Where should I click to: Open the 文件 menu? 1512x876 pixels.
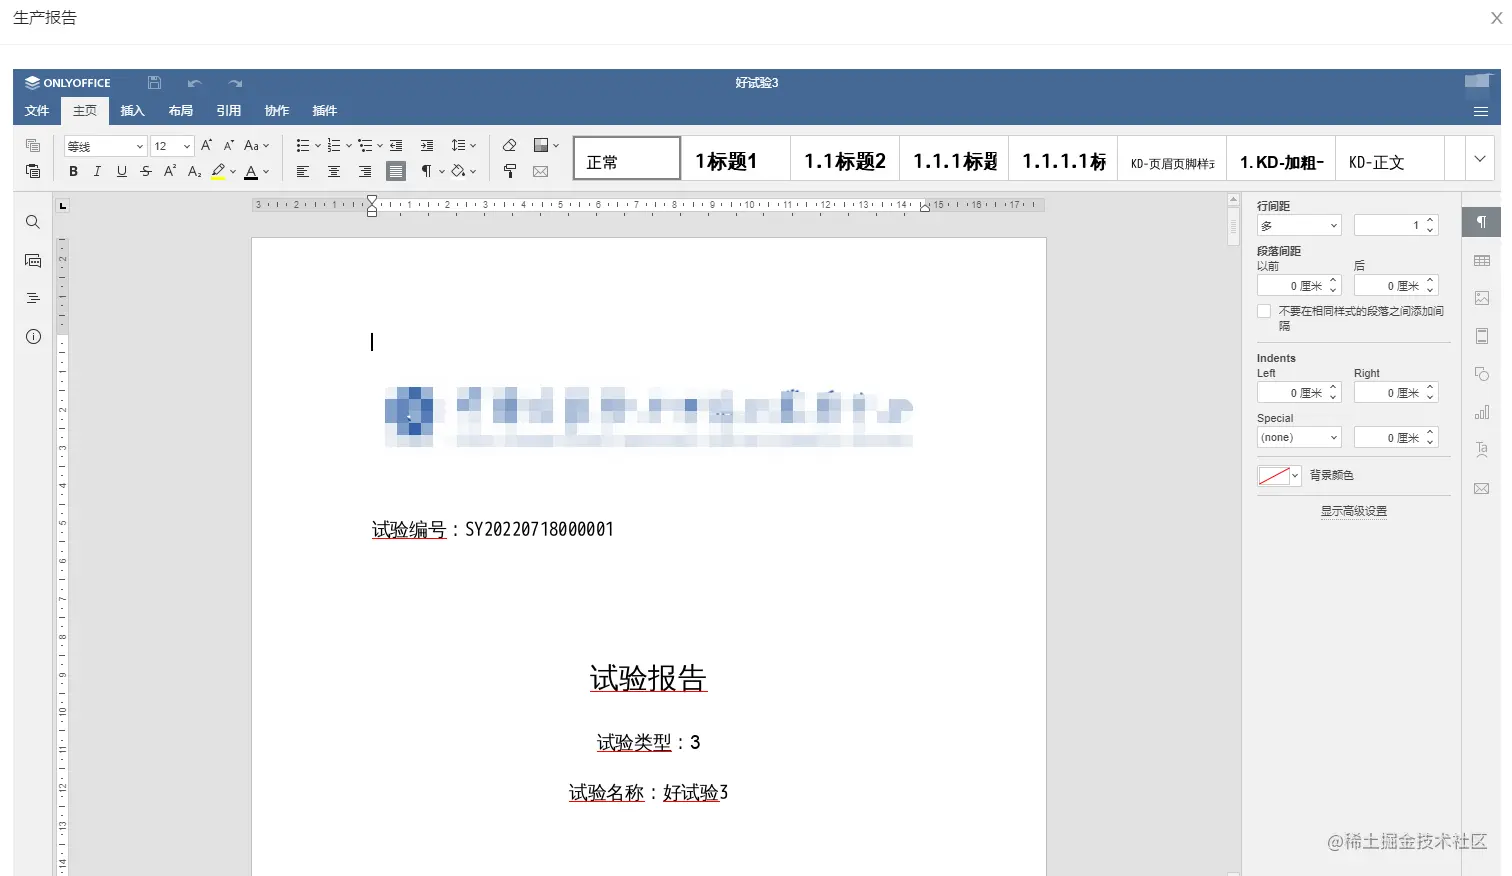pyautogui.click(x=36, y=111)
